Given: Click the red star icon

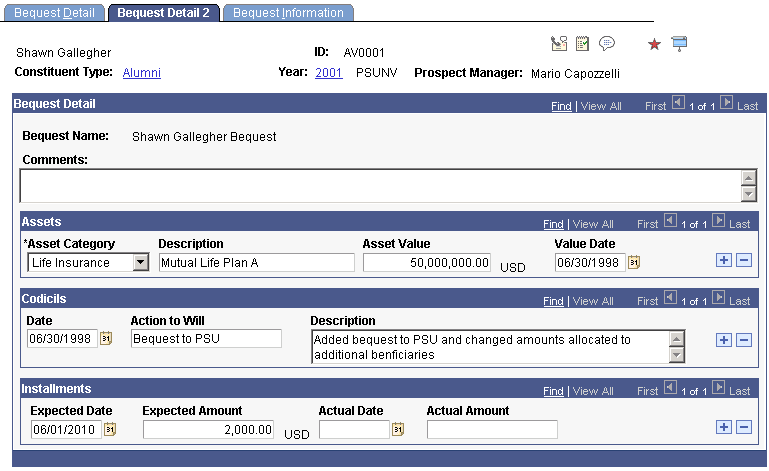Looking at the screenshot, I should tap(654, 44).
